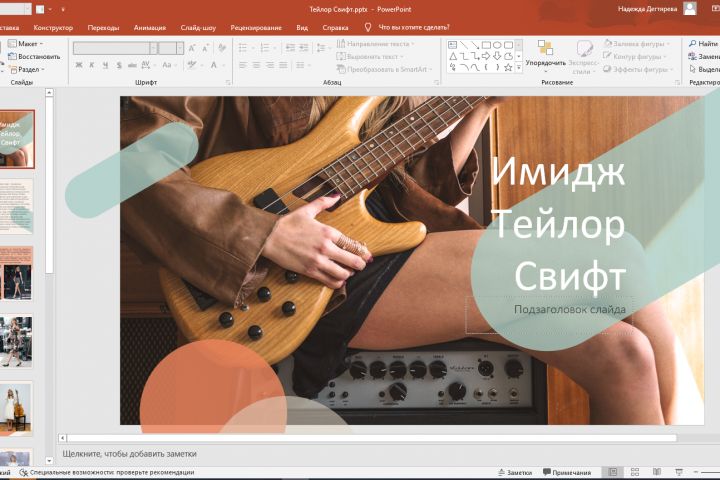Open the Слайд-шоу tab
The width and height of the screenshot is (720, 480).
[x=198, y=28]
